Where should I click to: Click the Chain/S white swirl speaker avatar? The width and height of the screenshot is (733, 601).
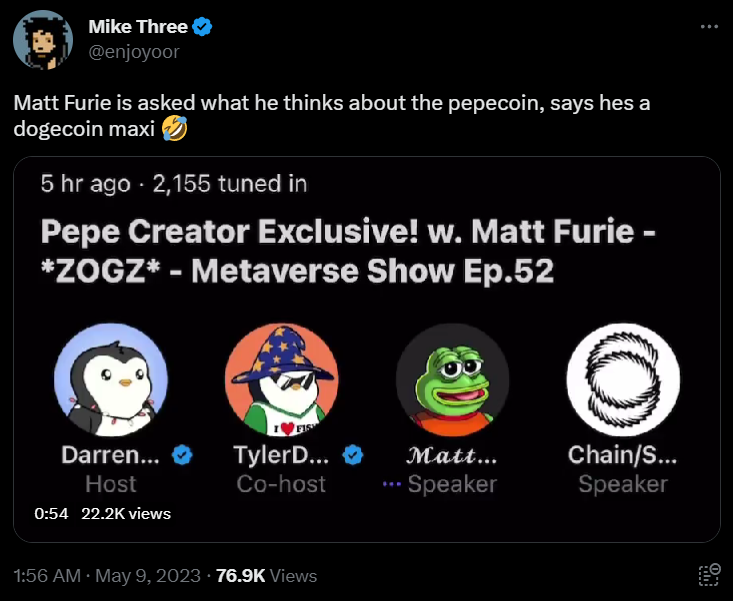(x=622, y=380)
